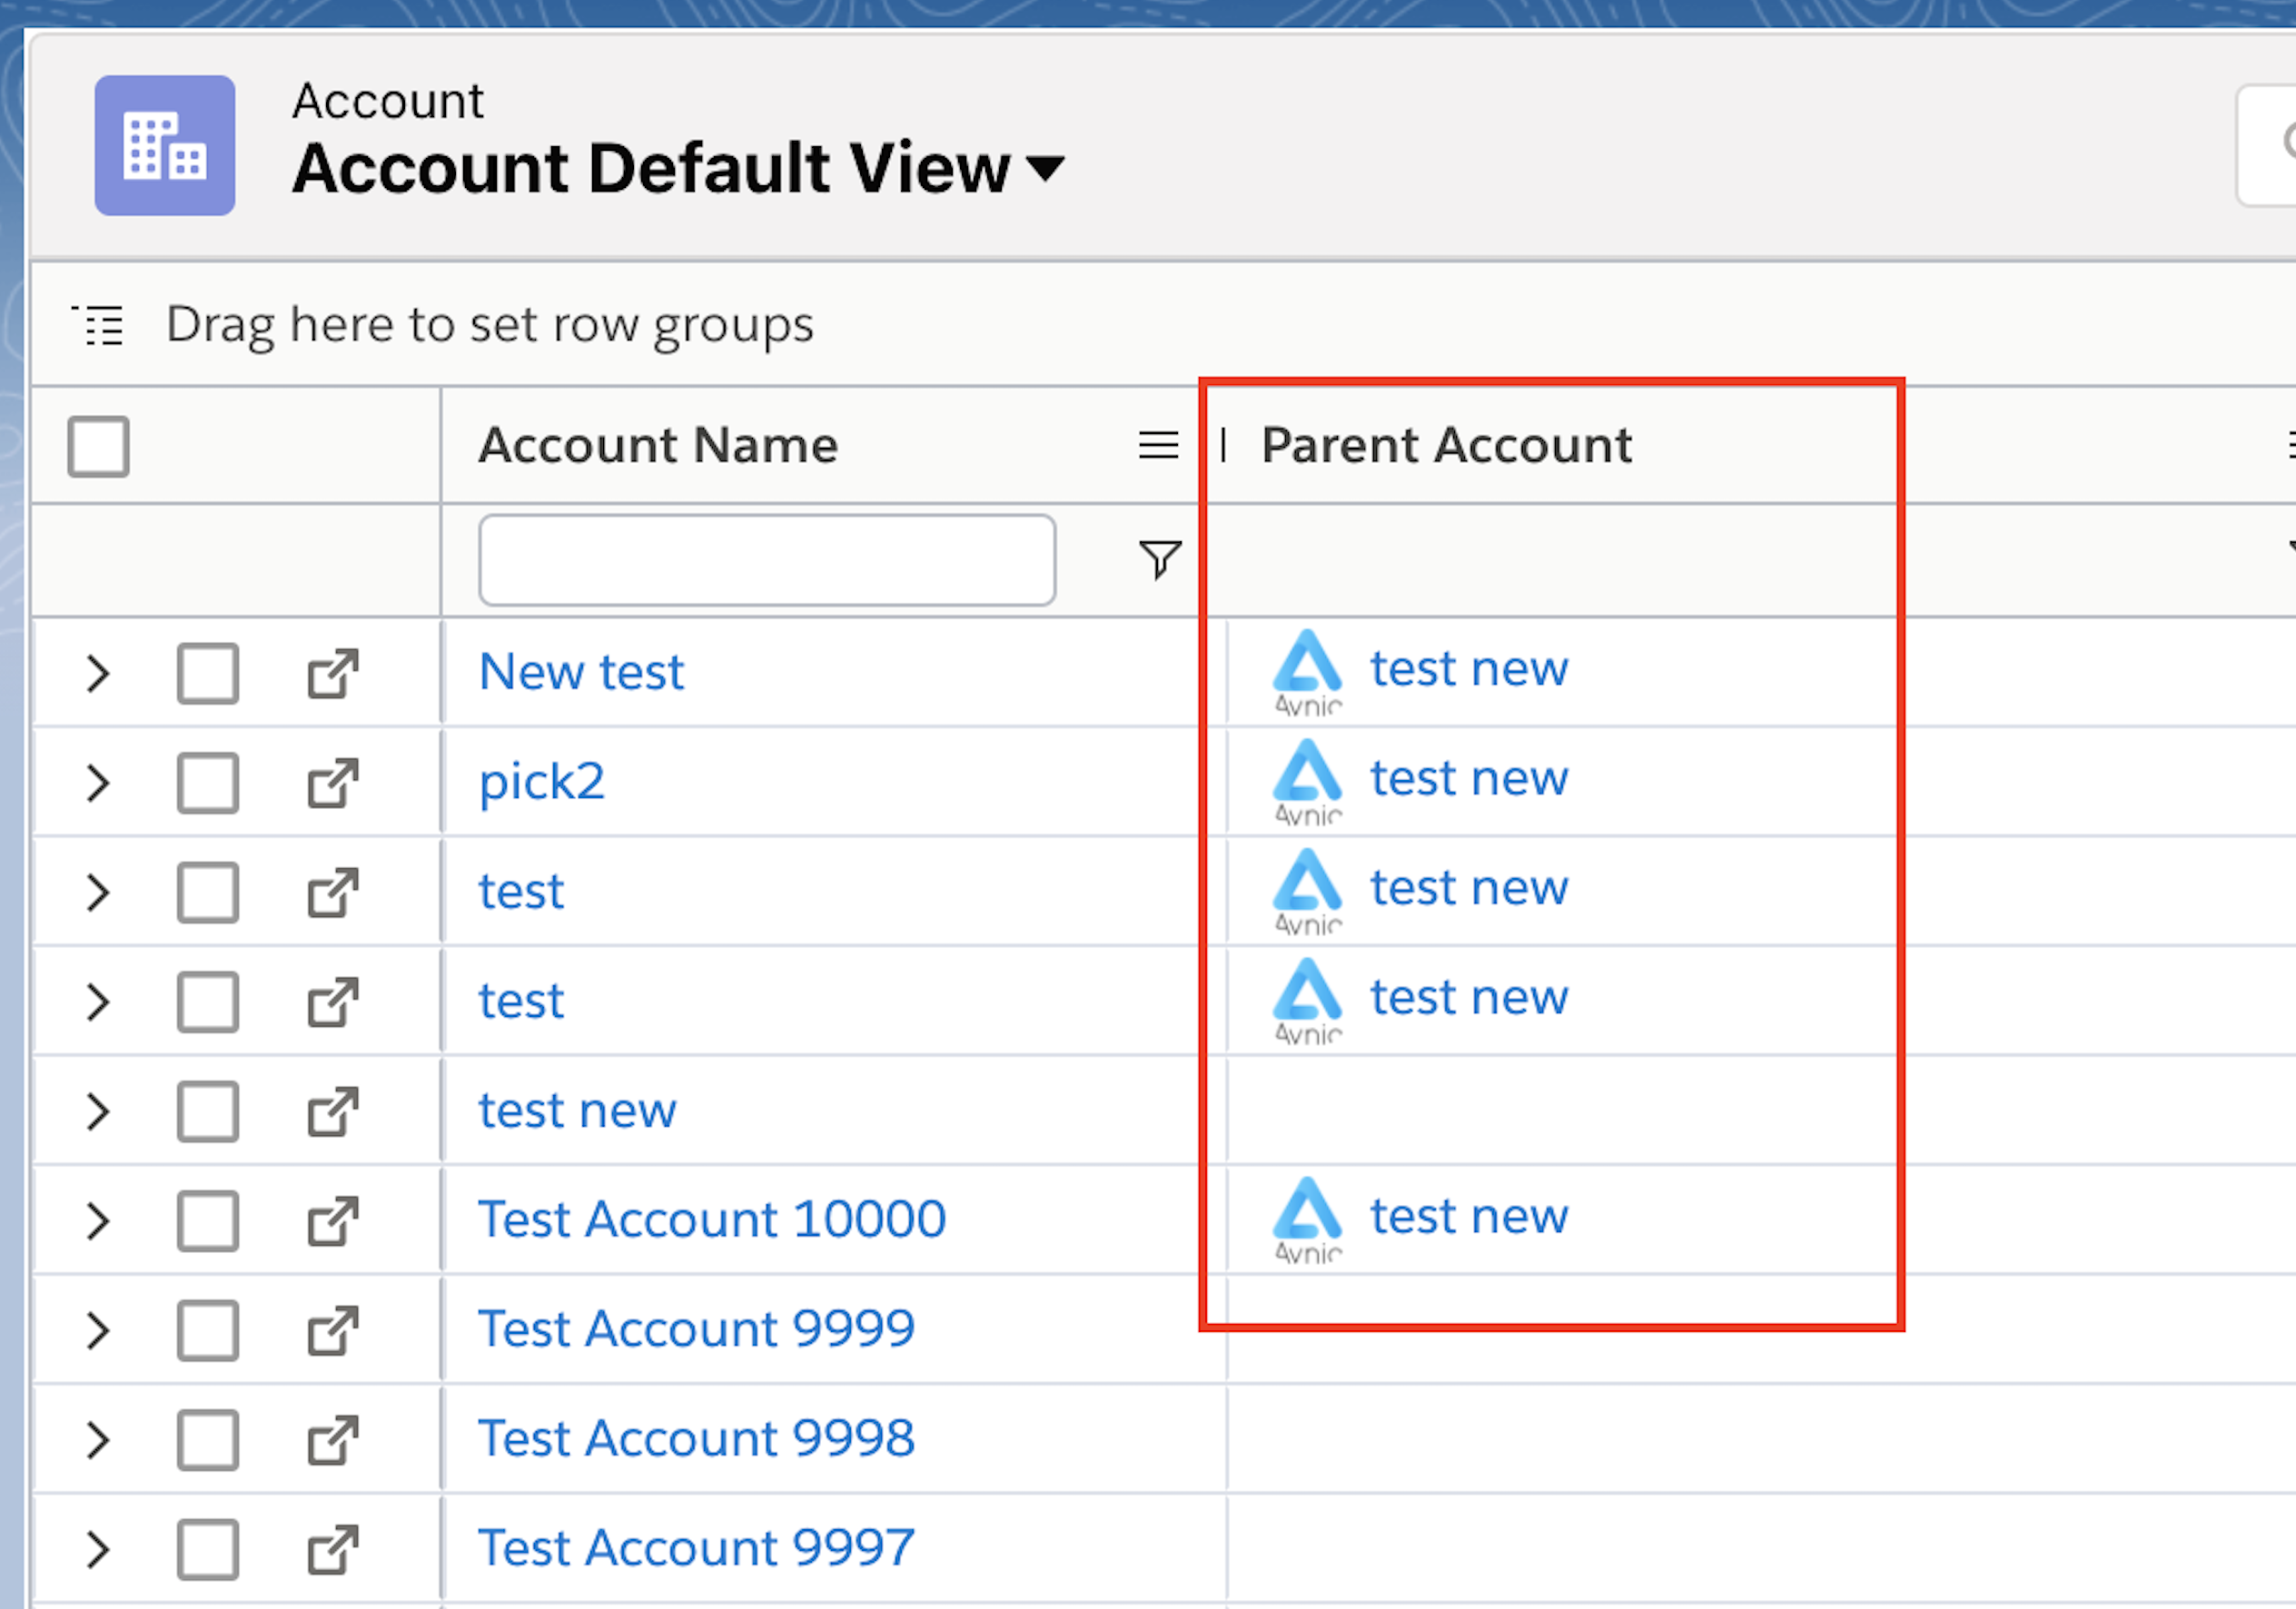Expand the pick2 row
The height and width of the screenshot is (1609, 2296).
tap(97, 783)
